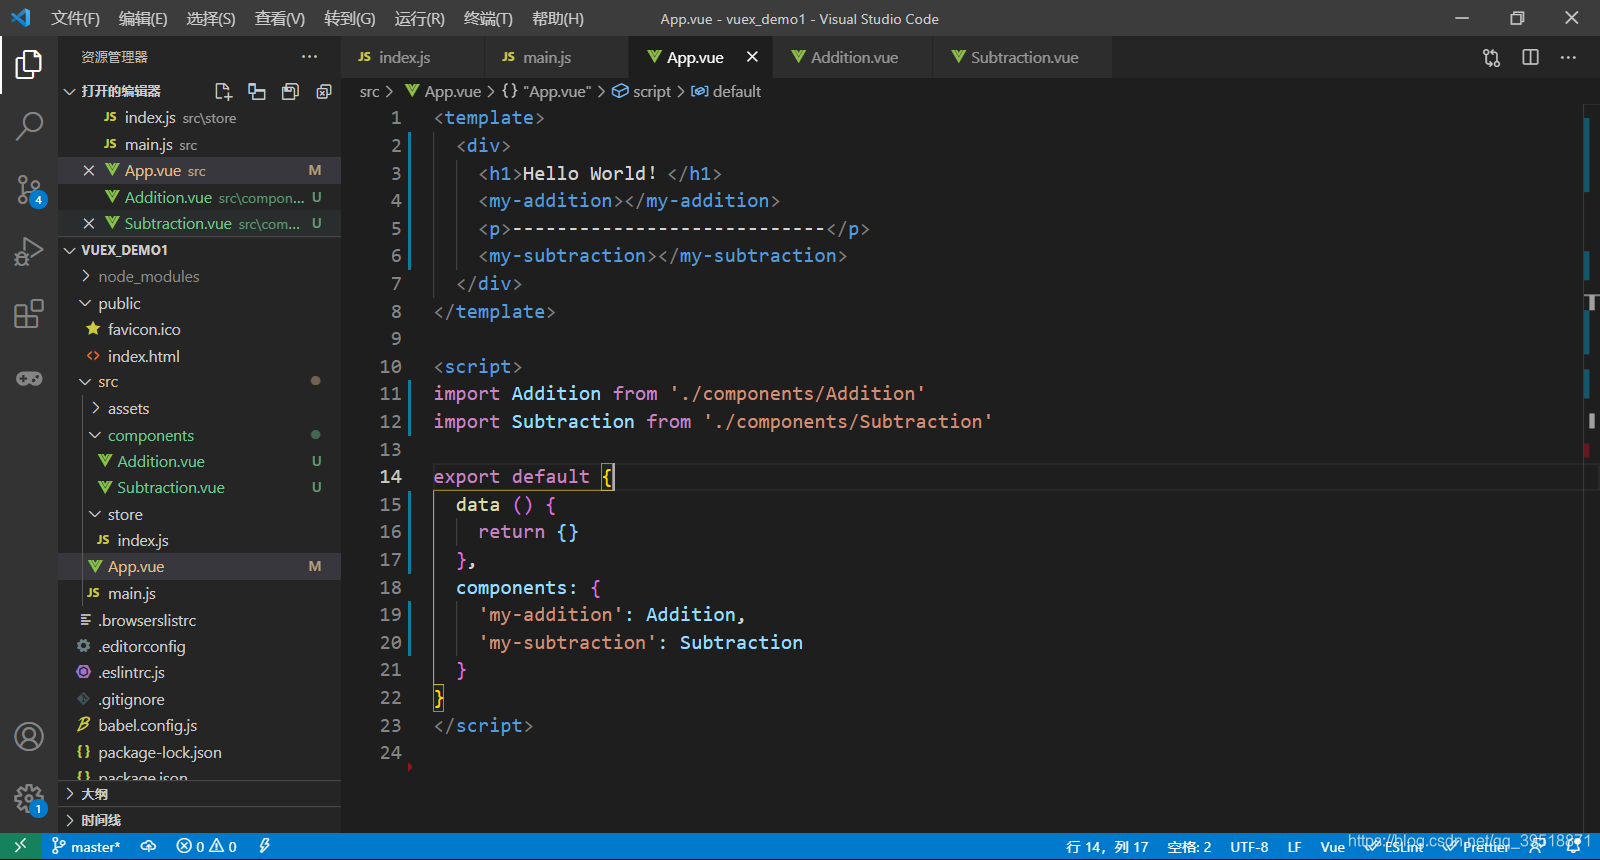This screenshot has width=1600, height=860.
Task: Switch to the Subtraction.vue editor tab
Action: 1024,57
